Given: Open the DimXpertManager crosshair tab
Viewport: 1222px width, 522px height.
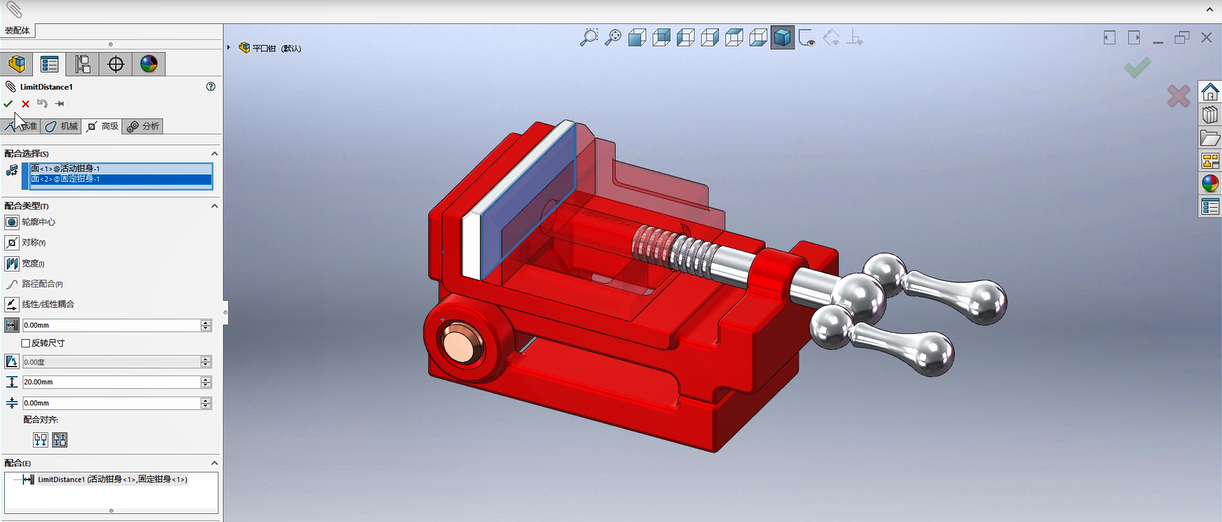Looking at the screenshot, I should 116,64.
